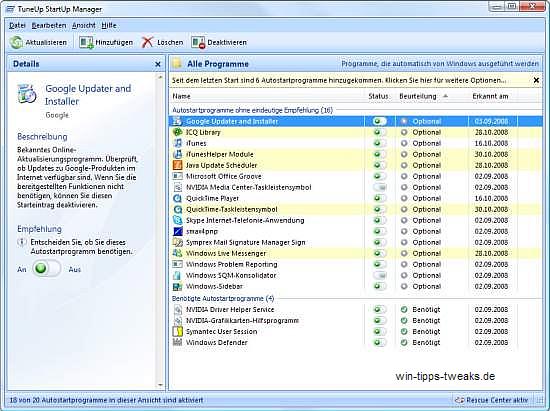Click the Google Updater and Installer row name
This screenshot has width=550, height=411.
click(232, 121)
